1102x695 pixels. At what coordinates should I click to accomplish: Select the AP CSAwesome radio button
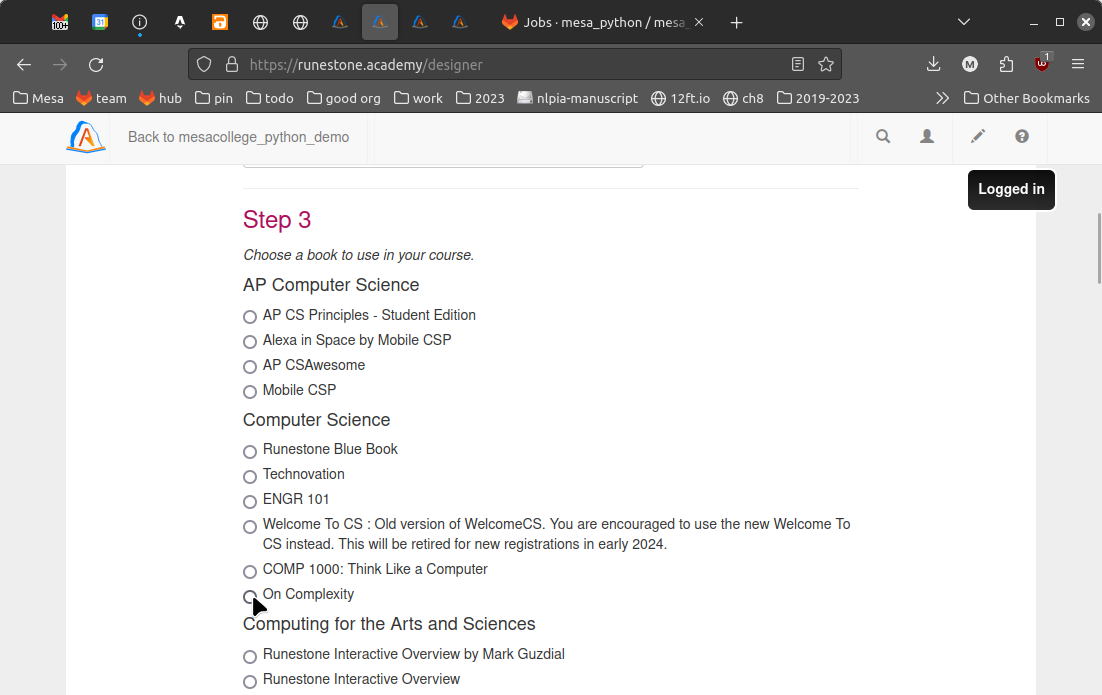pyautogui.click(x=250, y=367)
